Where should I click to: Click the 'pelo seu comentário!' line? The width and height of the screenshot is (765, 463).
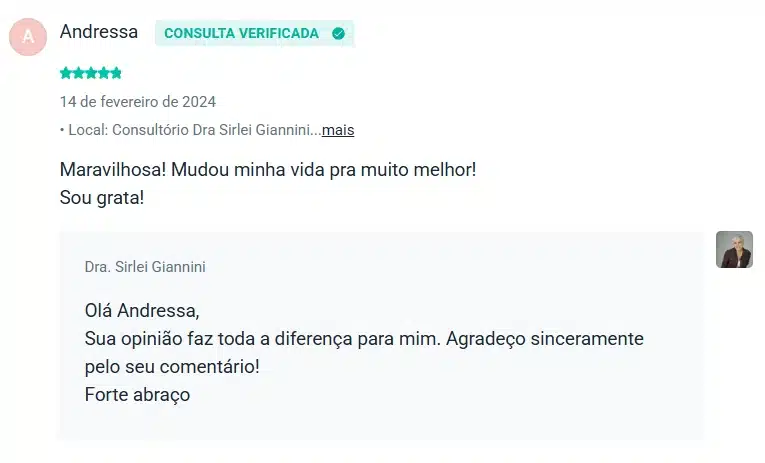pos(172,366)
